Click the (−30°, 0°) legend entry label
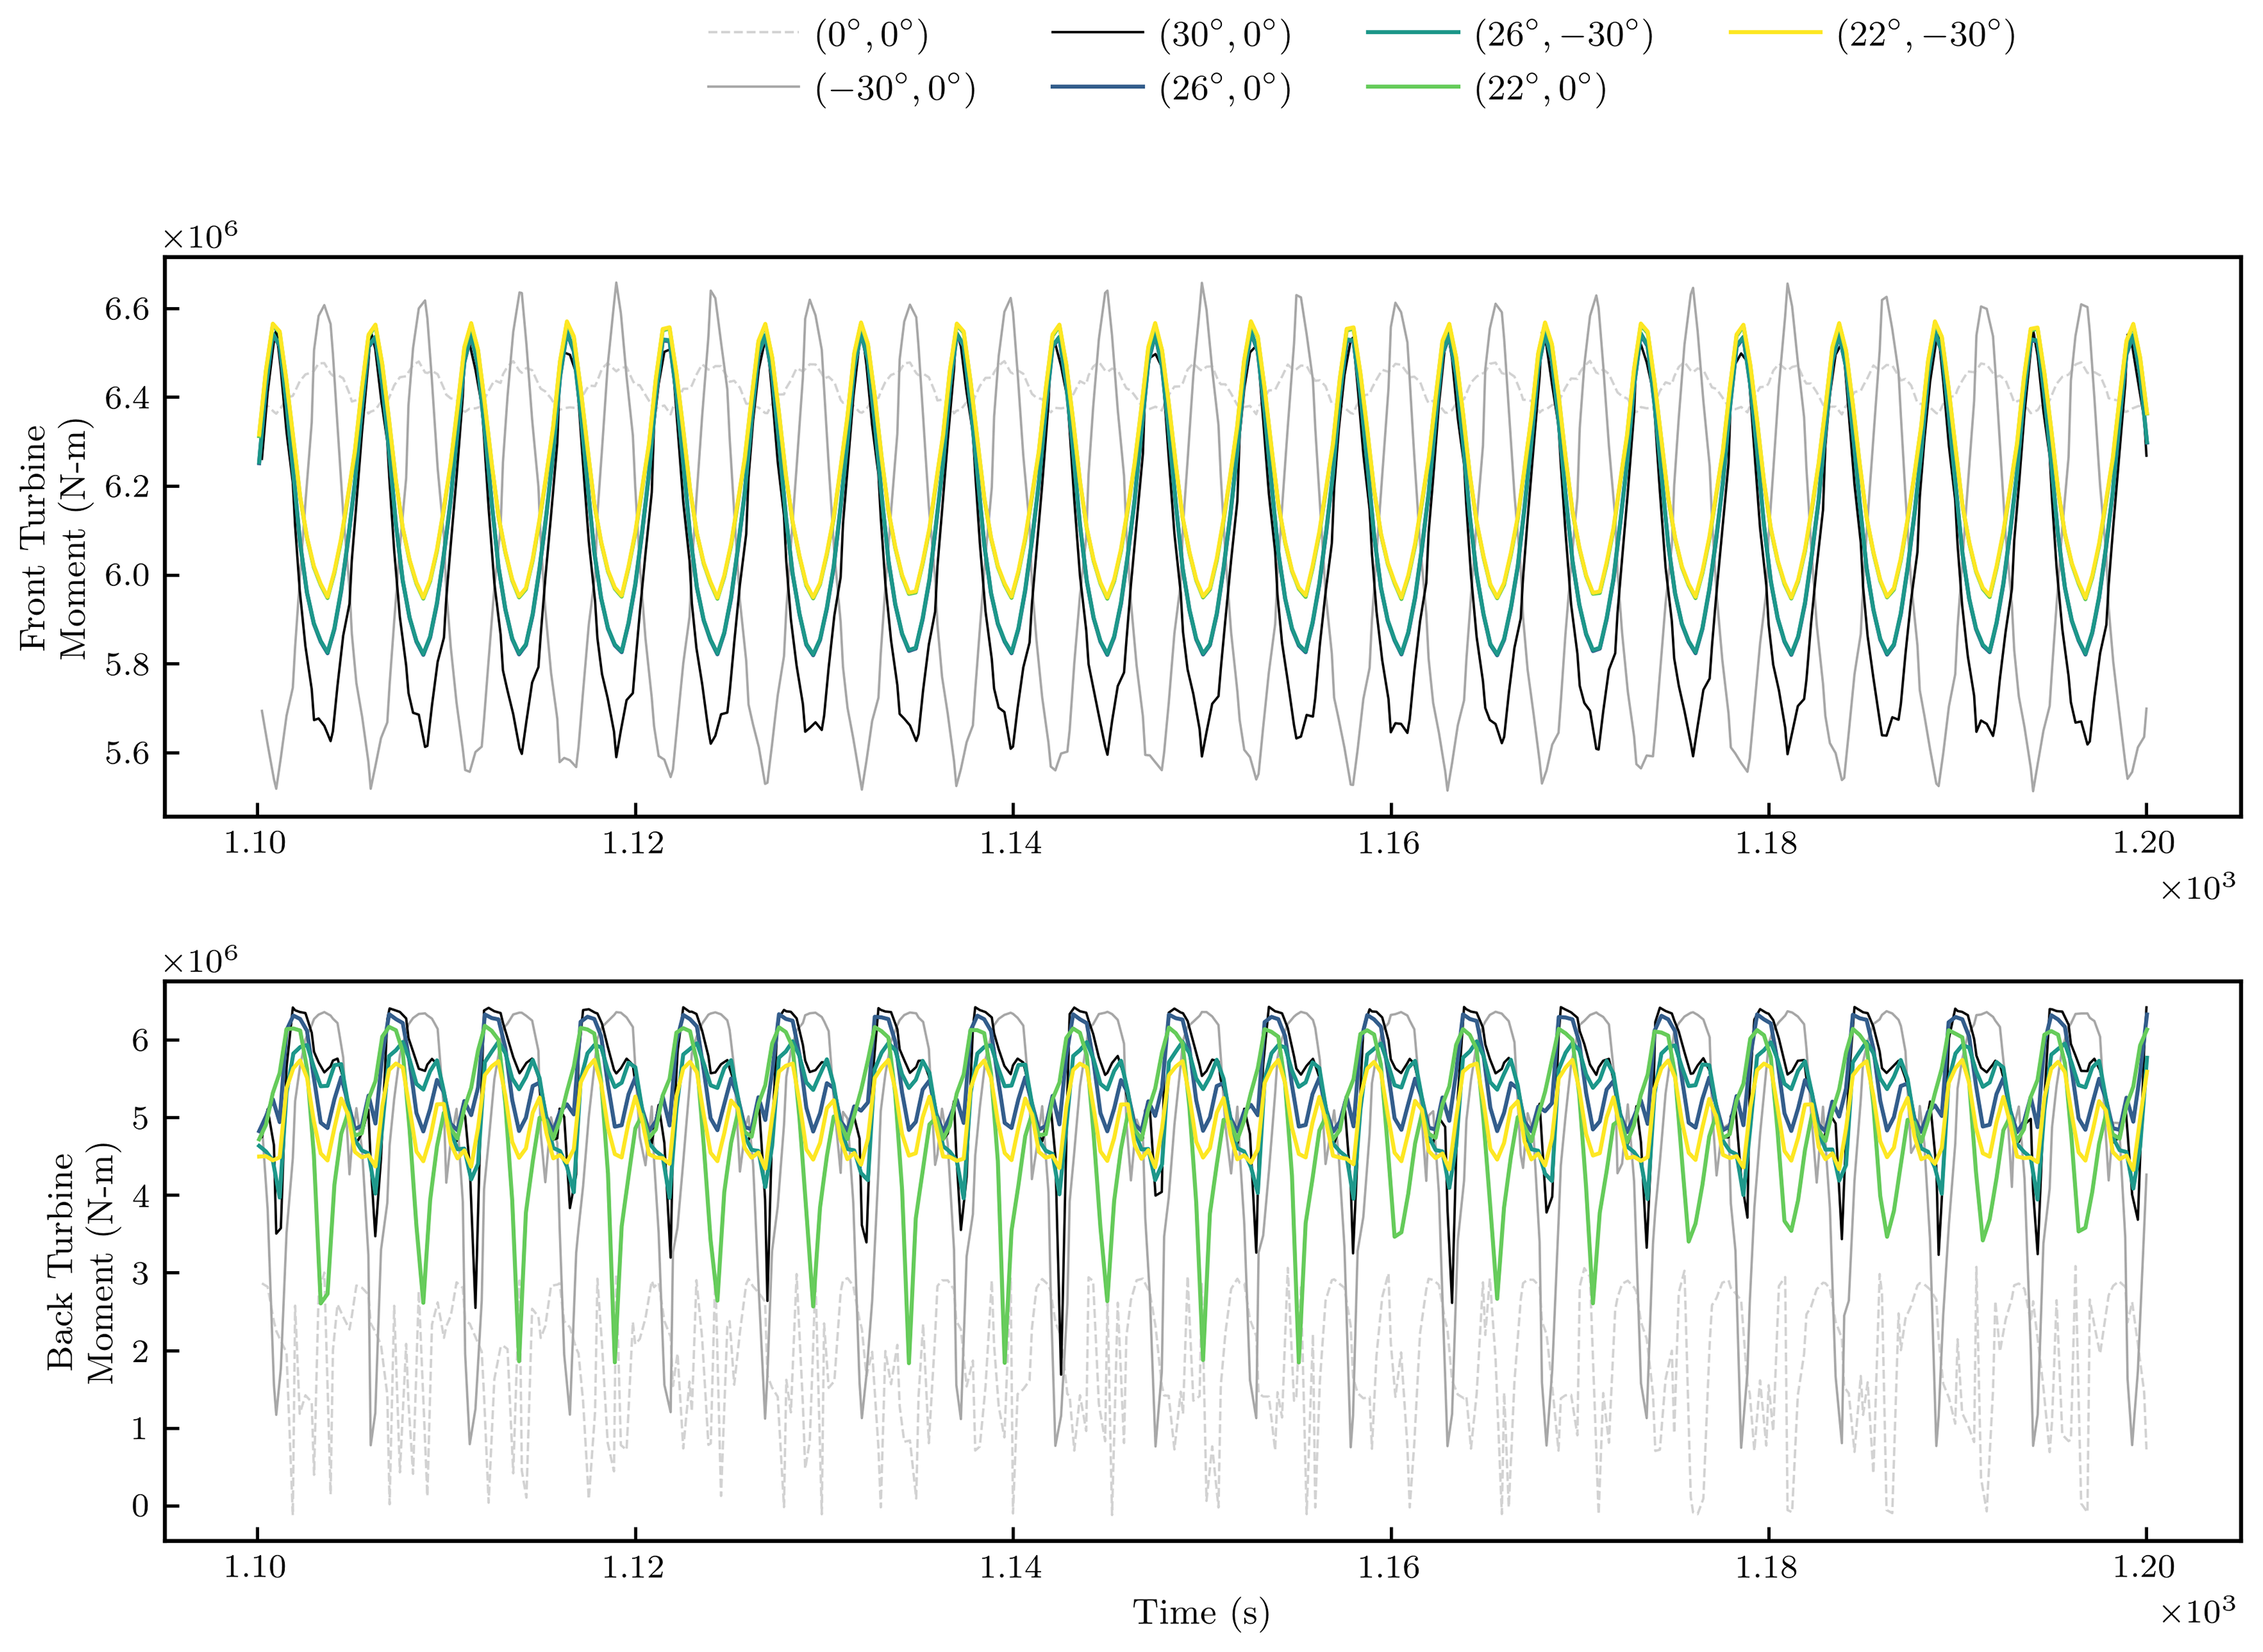Image resolution: width=2263 pixels, height=1652 pixels. (895, 89)
